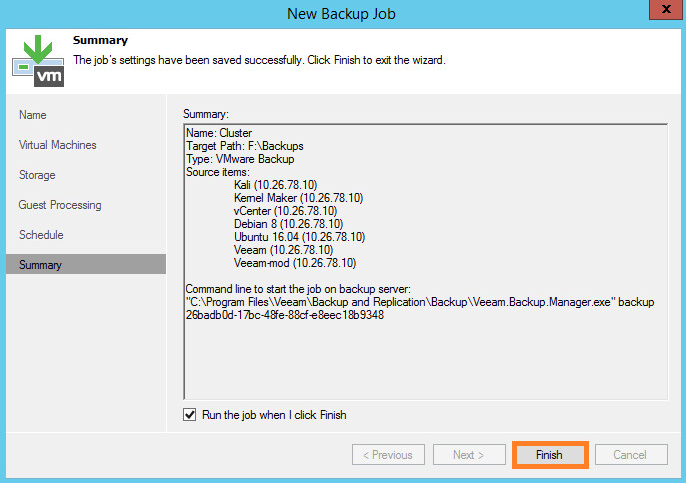Select the Schedule step
The width and height of the screenshot is (686, 483).
point(41,235)
